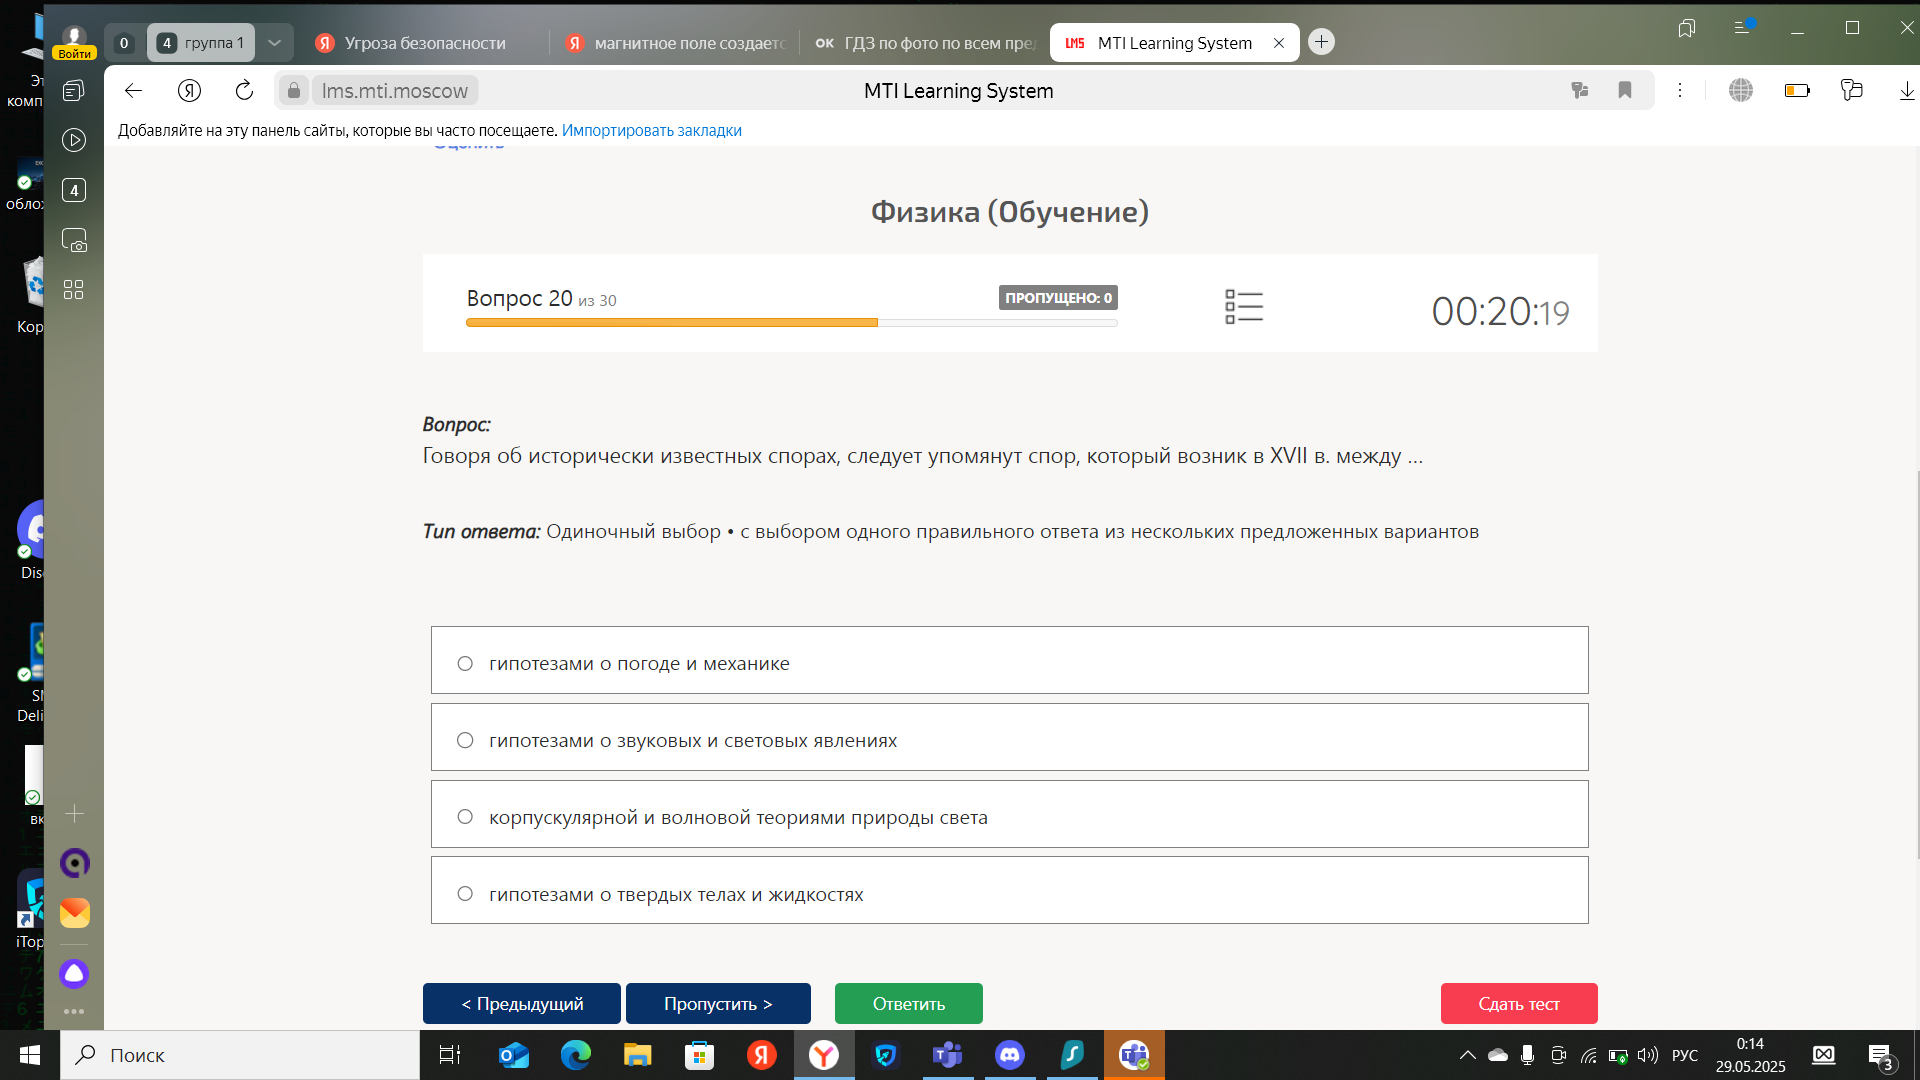Open sidebar three-dots more options
Image resolution: width=1920 pixels, height=1080 pixels.
(74, 1011)
